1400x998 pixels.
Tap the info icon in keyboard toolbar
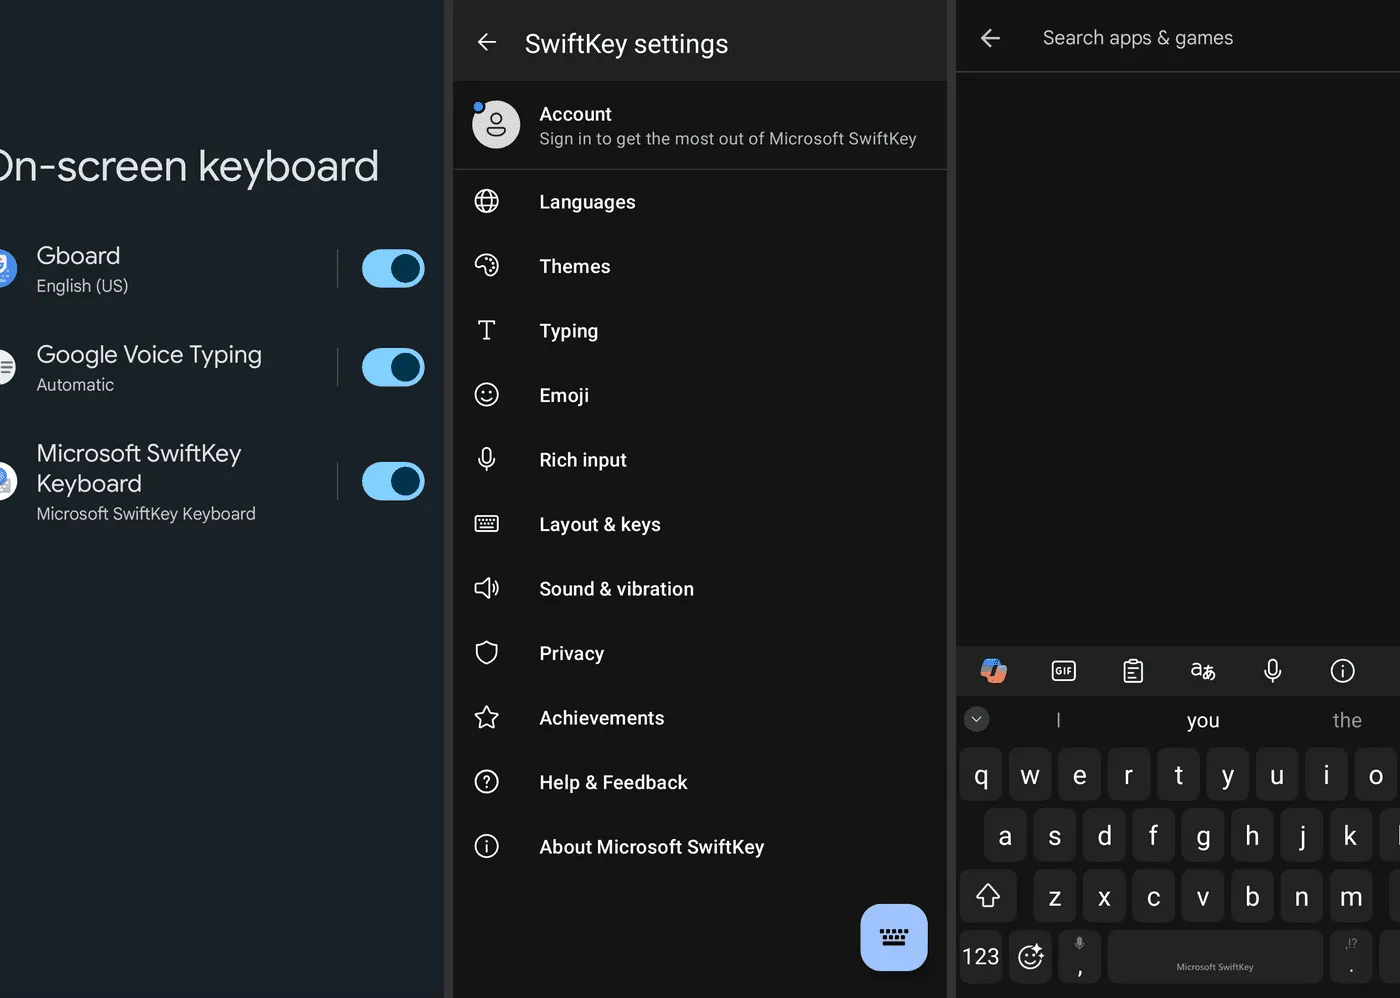click(x=1342, y=671)
